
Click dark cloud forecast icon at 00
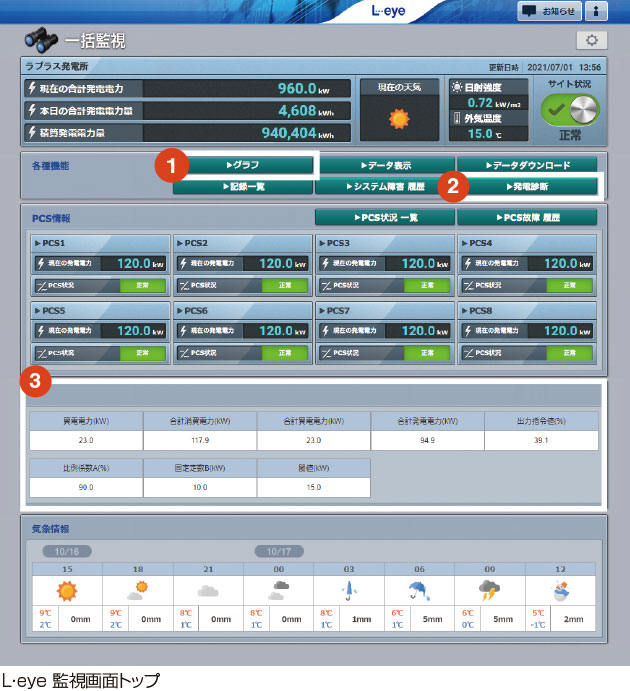(x=278, y=591)
